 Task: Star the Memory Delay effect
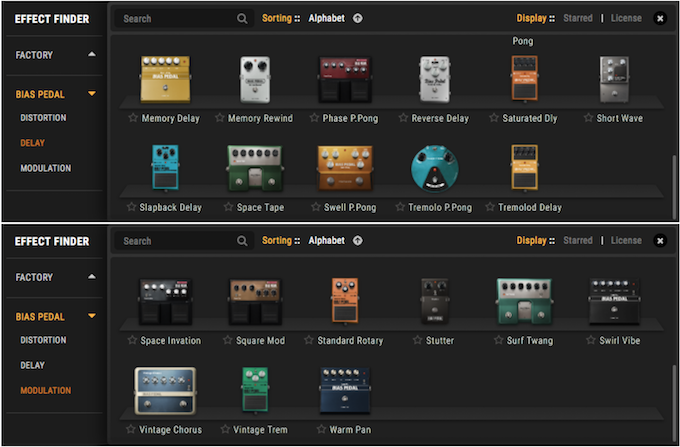133,118
